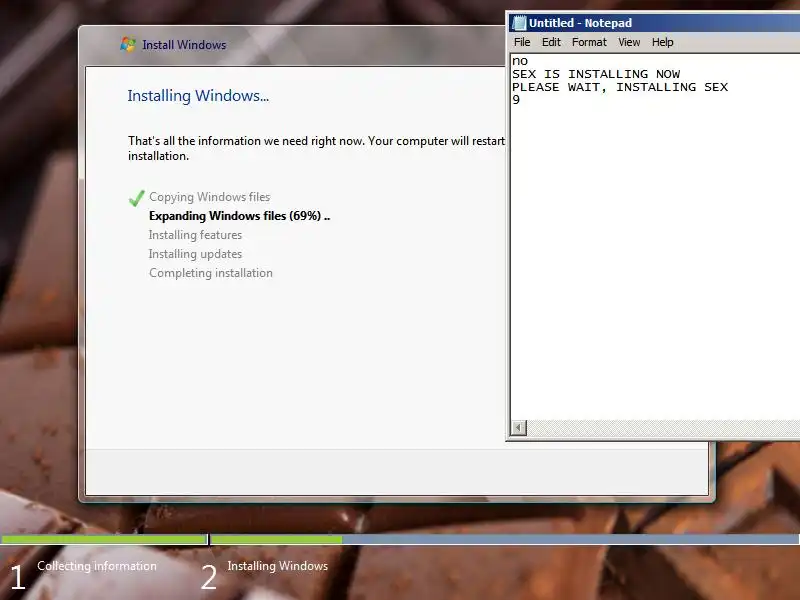Click the Windows flag icon in installer

point(128,44)
